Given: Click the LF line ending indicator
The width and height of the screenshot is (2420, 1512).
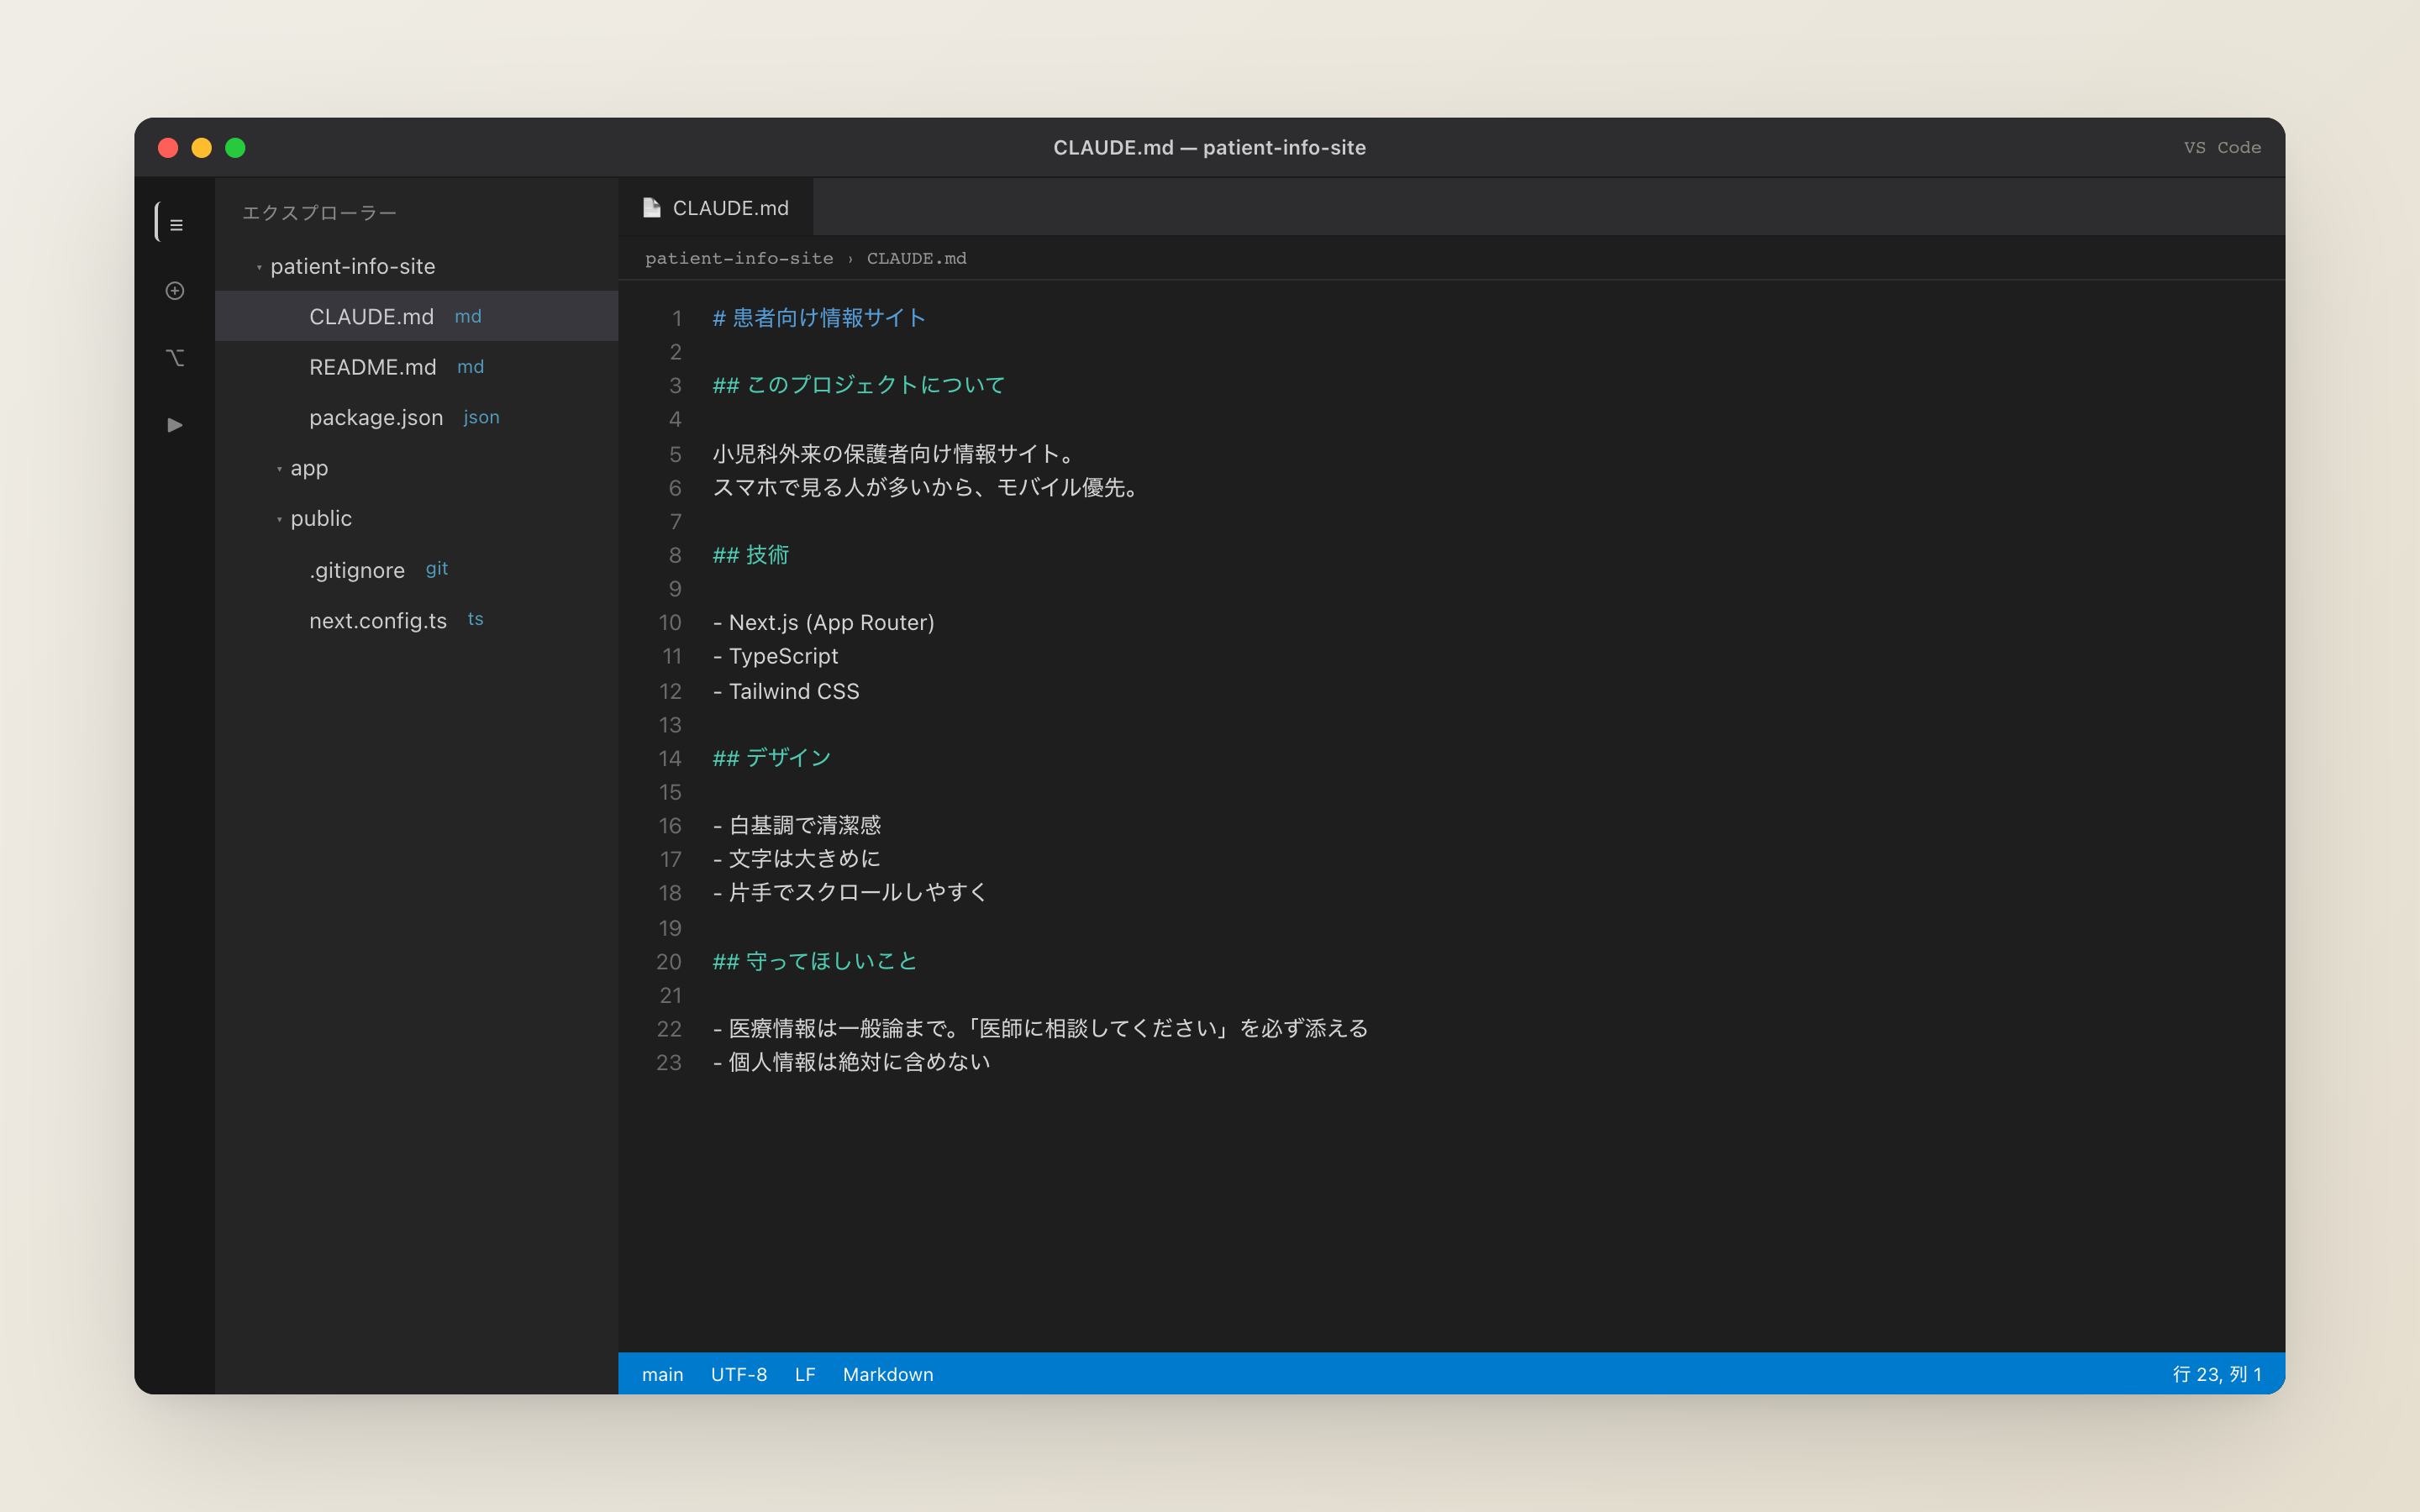Looking at the screenshot, I should click(x=805, y=1374).
